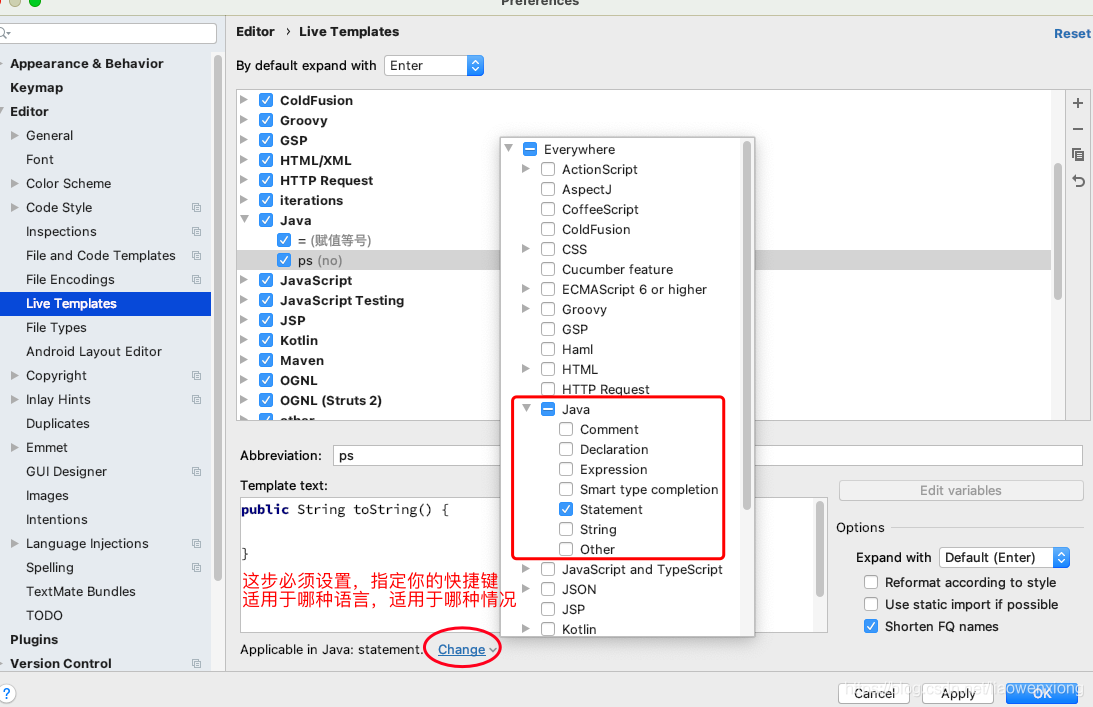
Task: Expand the General settings node
Action: (x=15, y=135)
